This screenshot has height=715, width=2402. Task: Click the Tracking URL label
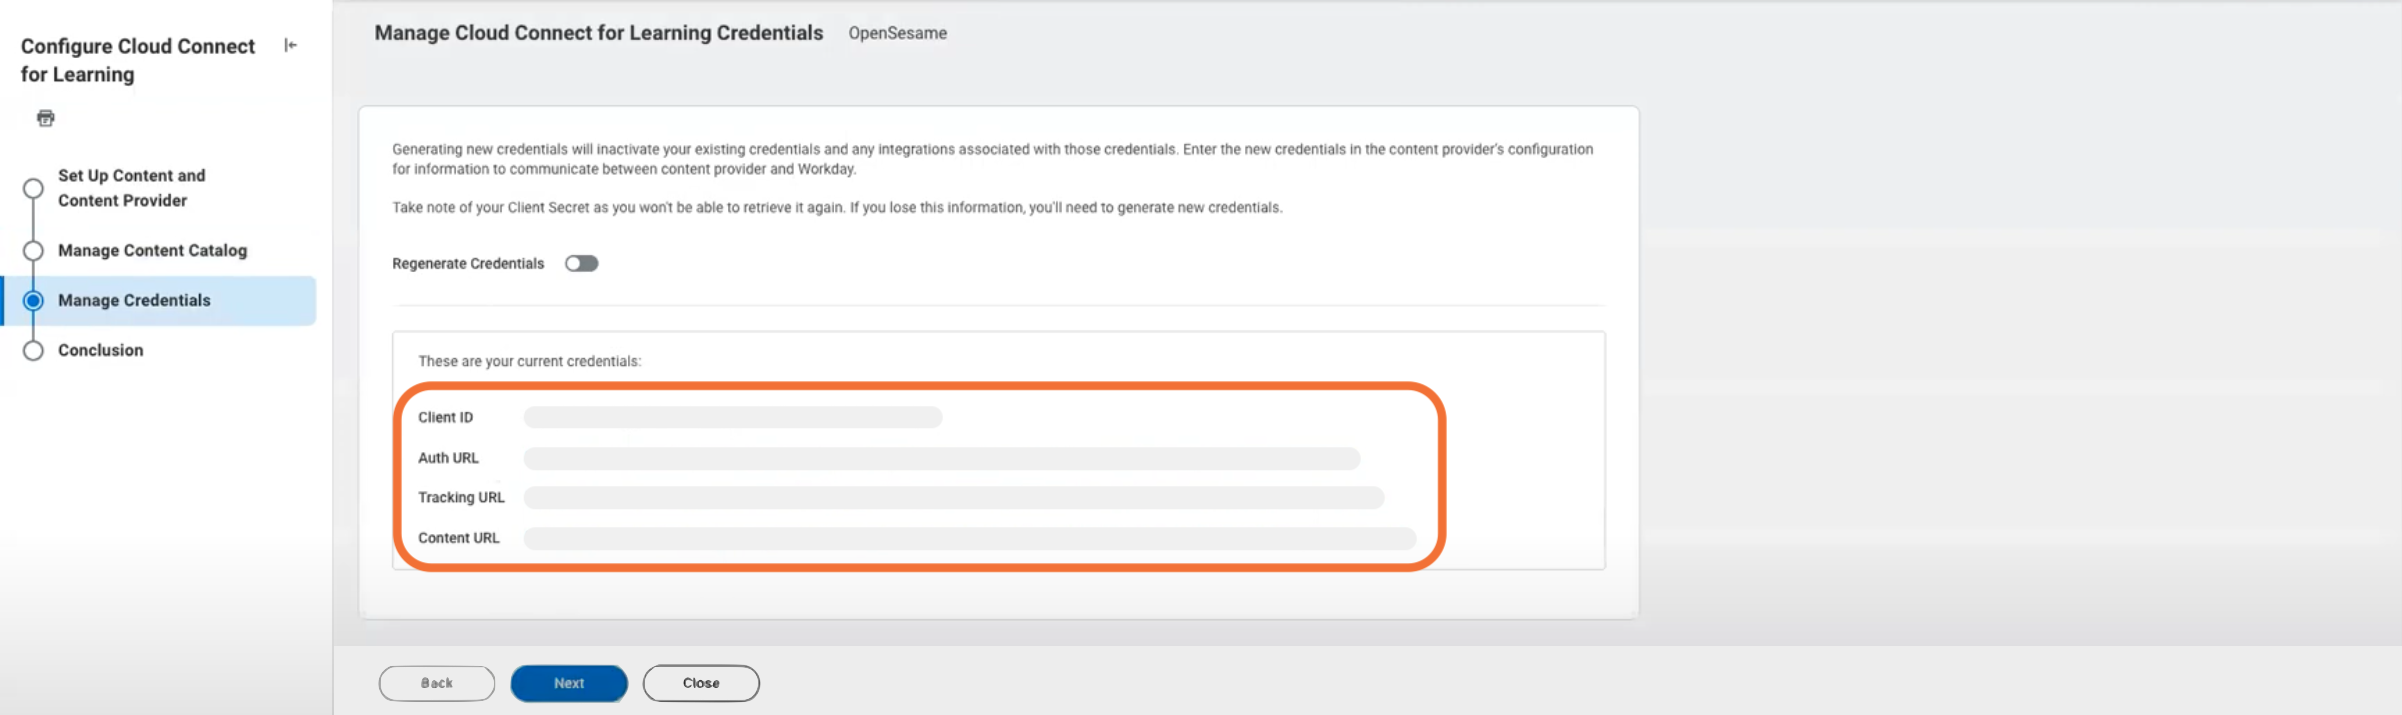click(x=461, y=497)
